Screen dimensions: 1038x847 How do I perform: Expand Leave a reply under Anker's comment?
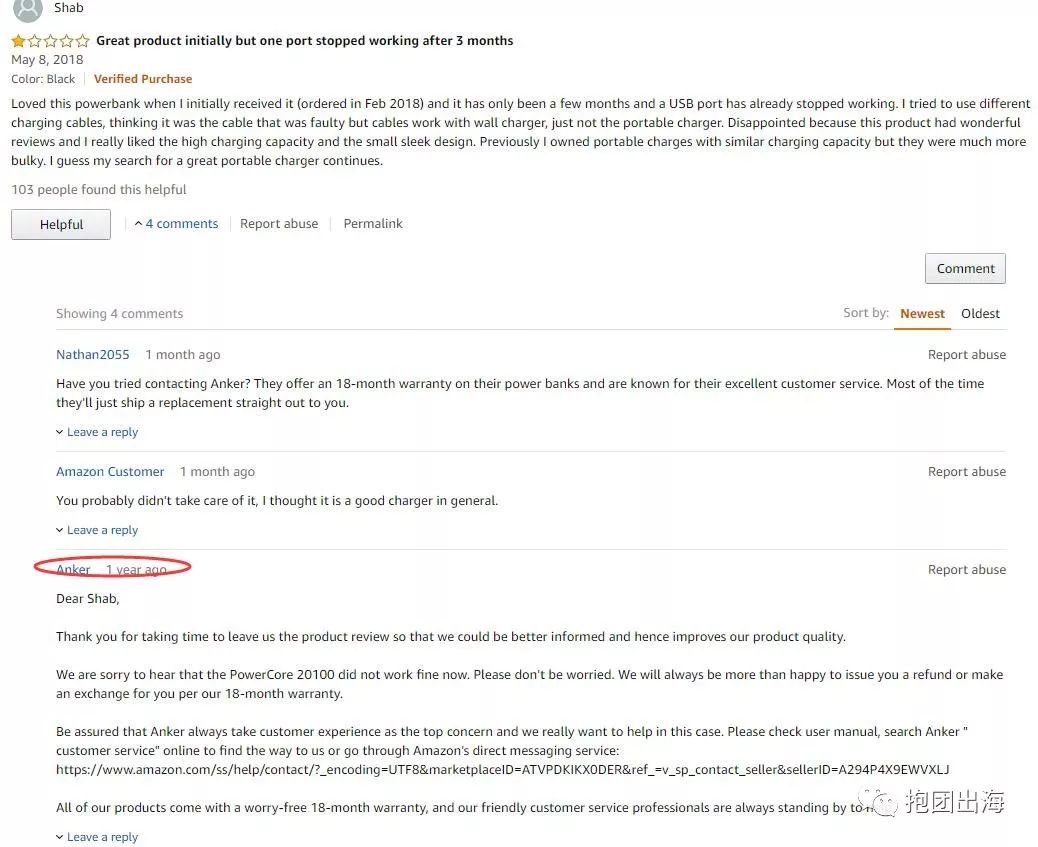(x=97, y=837)
